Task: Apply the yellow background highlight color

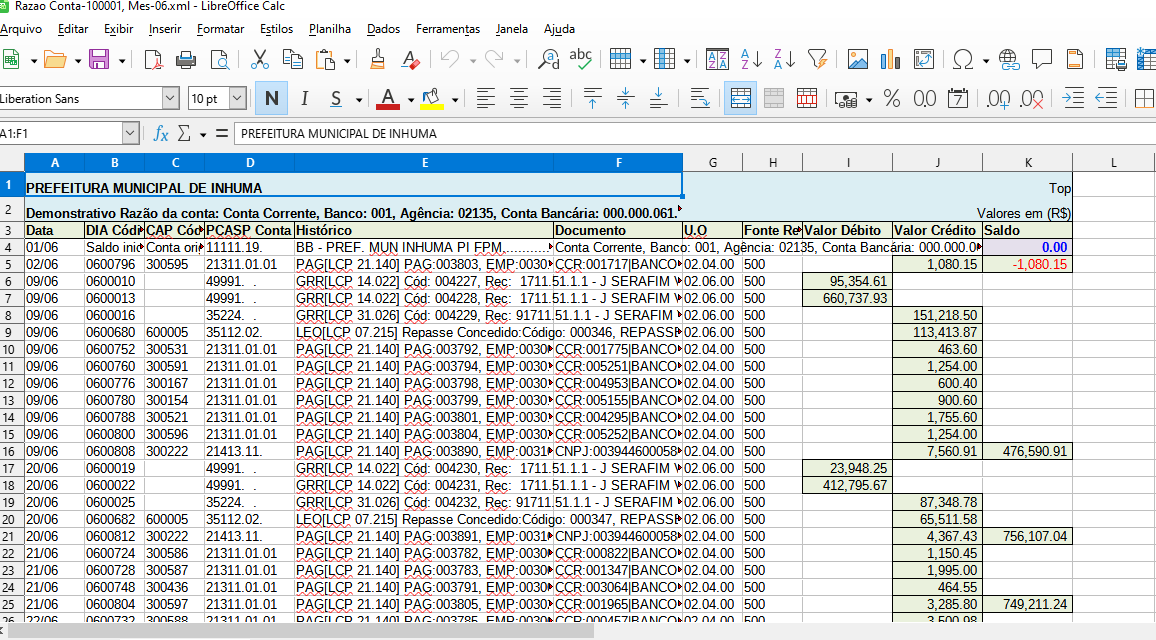Action: point(432,99)
